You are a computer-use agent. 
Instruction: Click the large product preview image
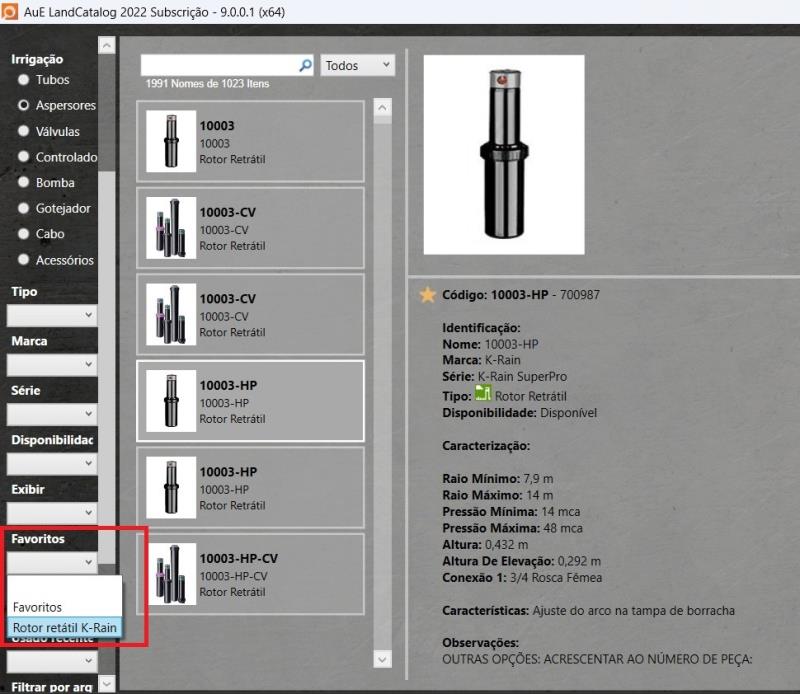click(x=503, y=155)
